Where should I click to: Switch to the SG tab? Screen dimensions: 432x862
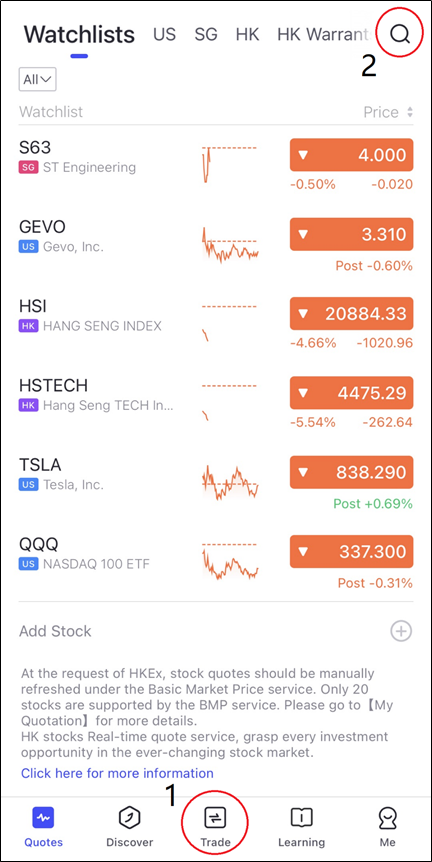tap(206, 34)
